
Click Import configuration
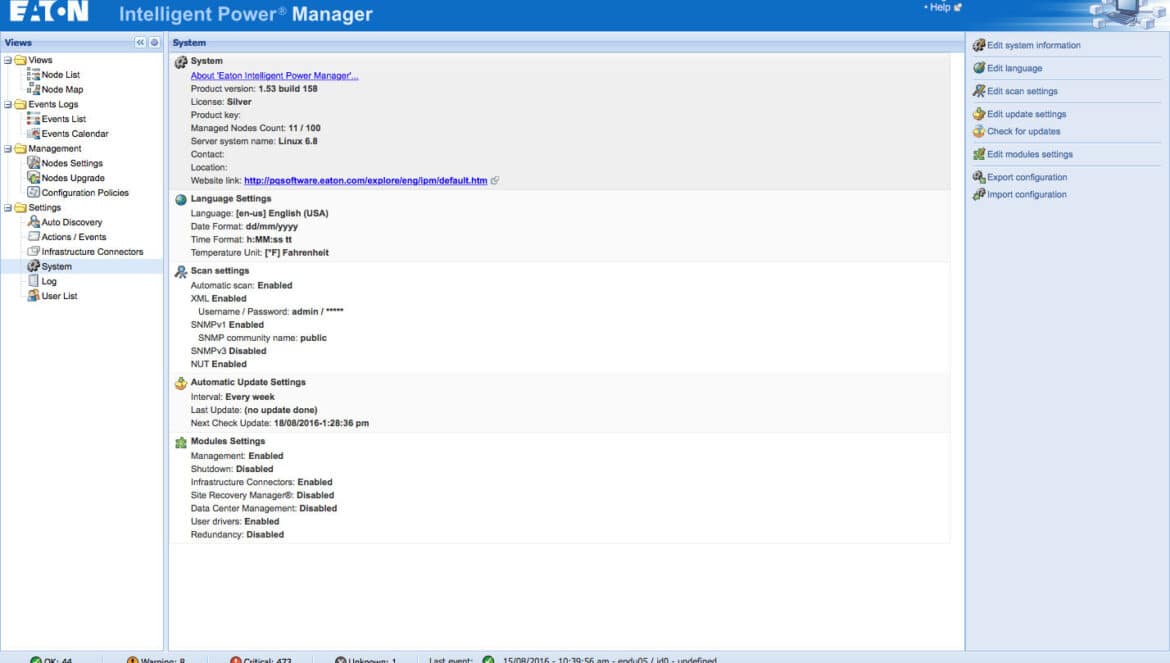1027,195
